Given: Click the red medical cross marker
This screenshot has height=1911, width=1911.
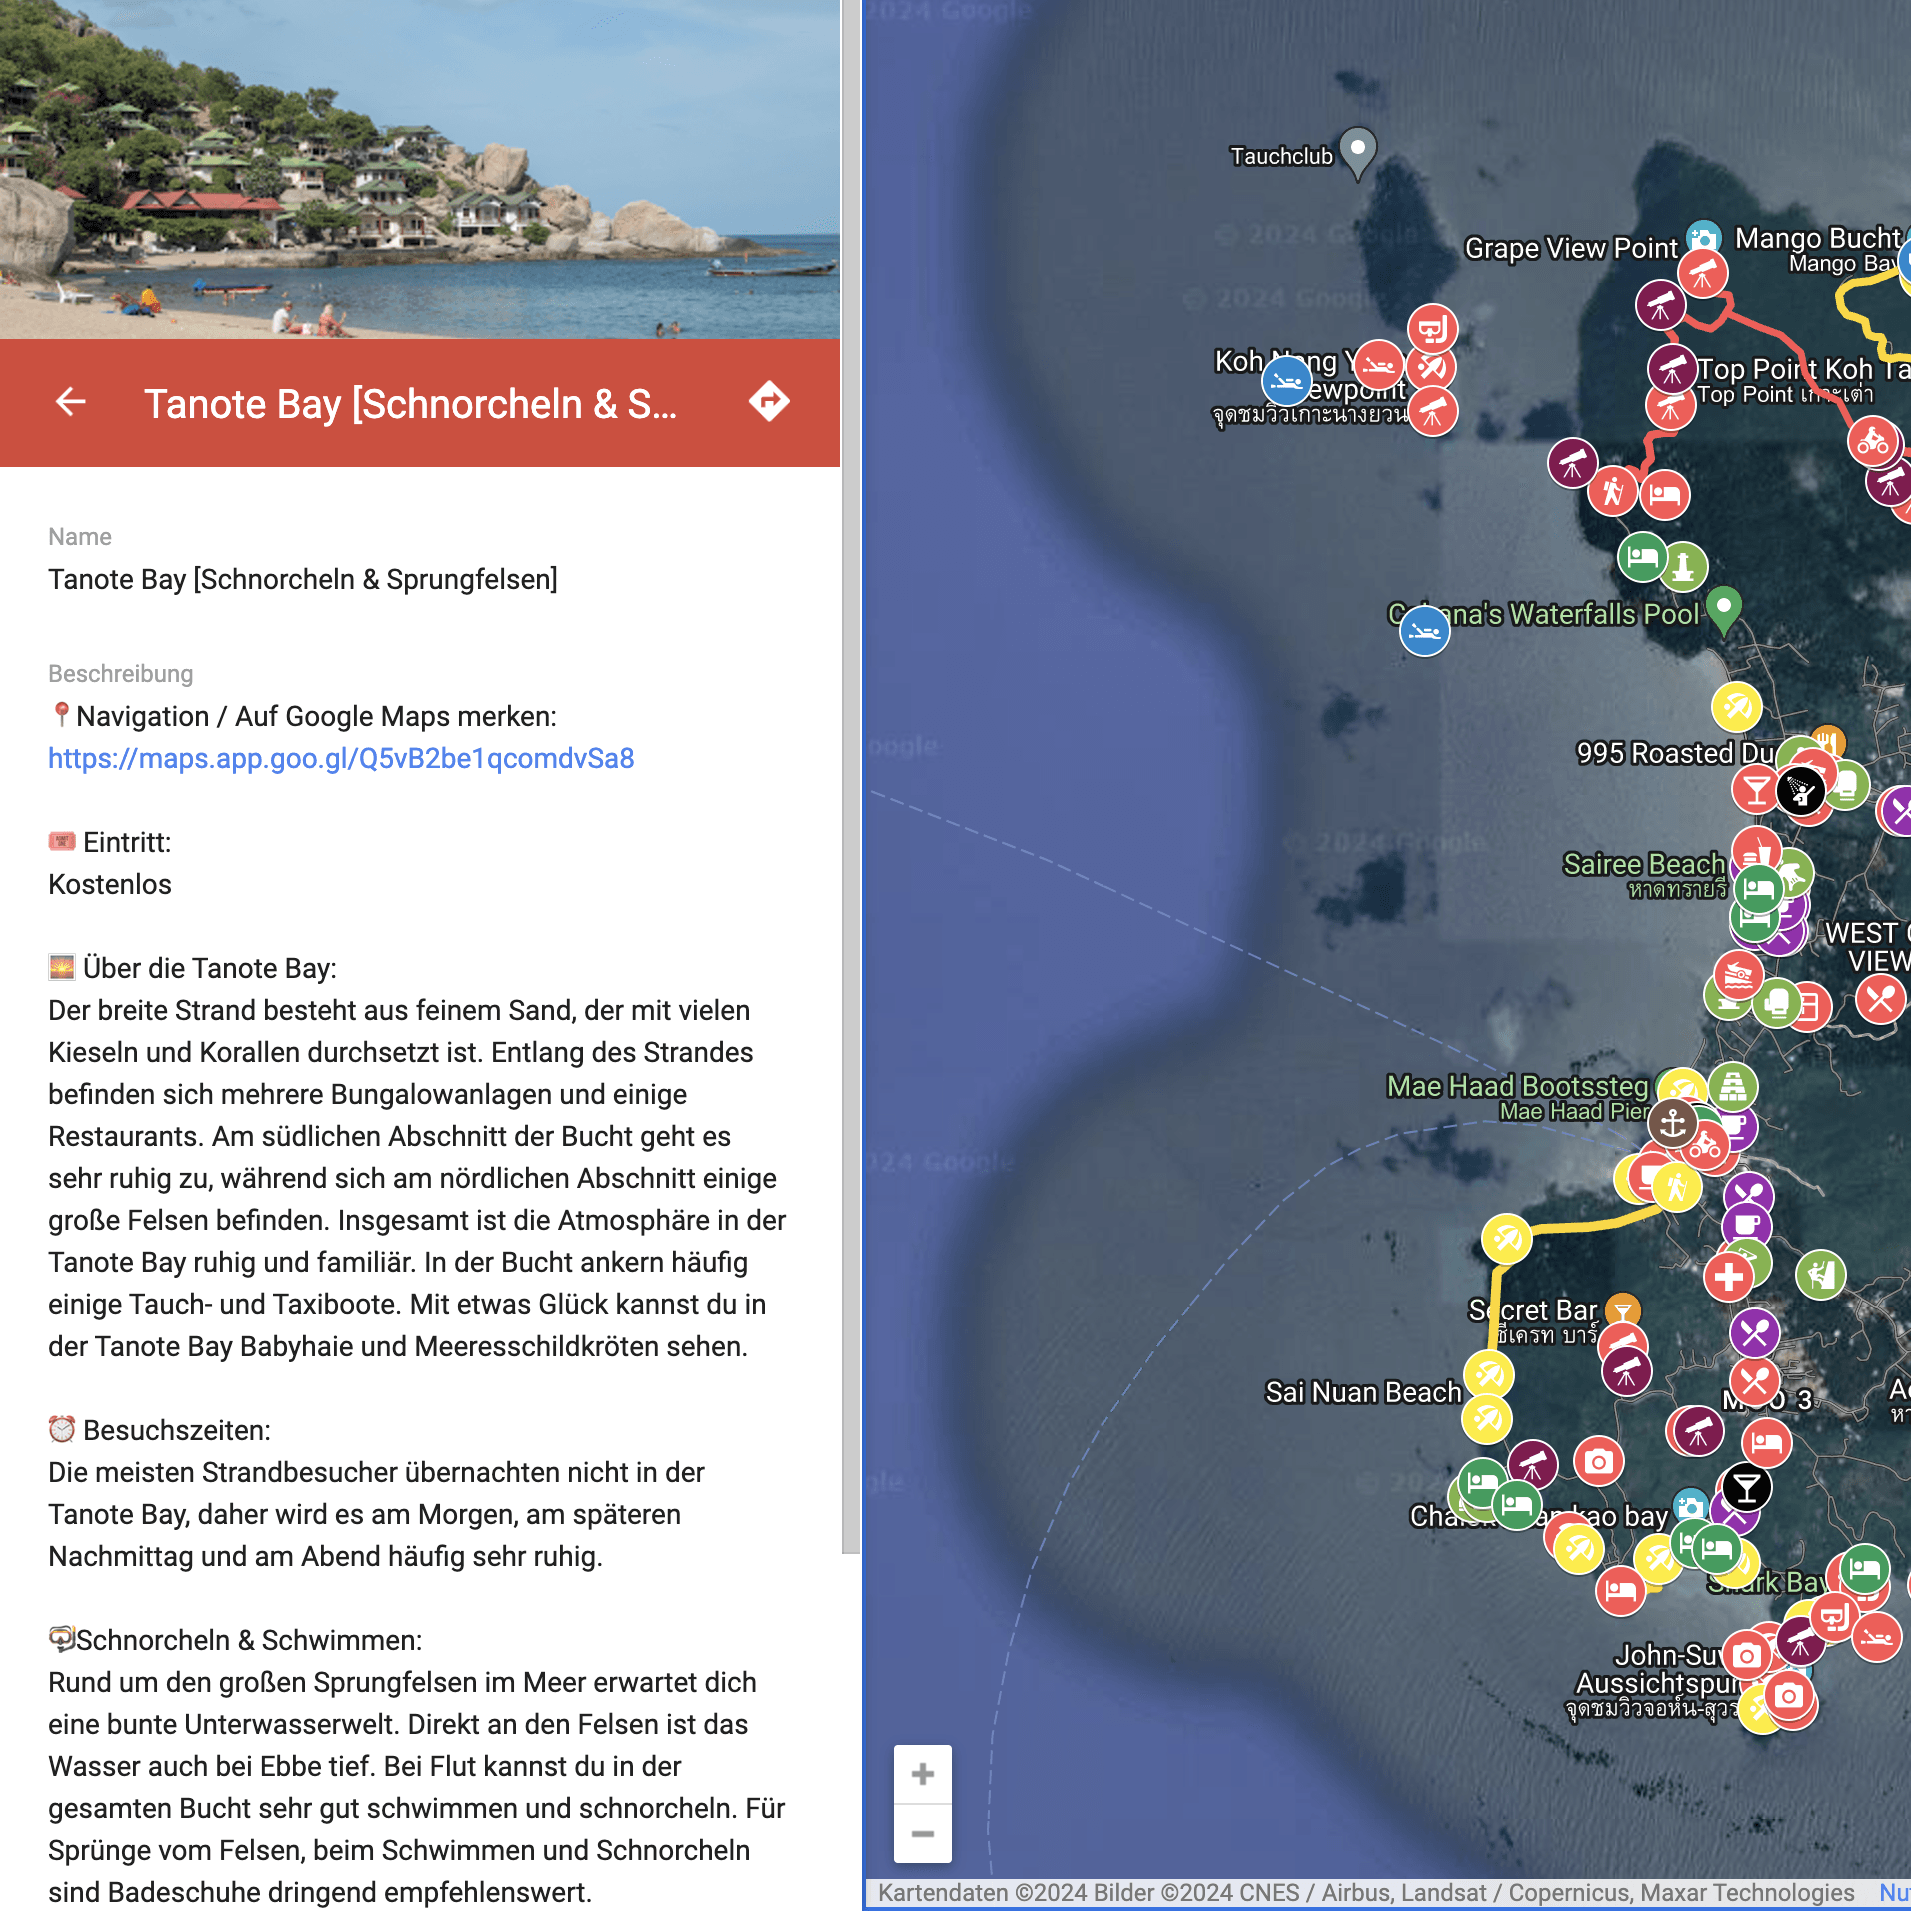Looking at the screenshot, I should click(x=1728, y=1277).
